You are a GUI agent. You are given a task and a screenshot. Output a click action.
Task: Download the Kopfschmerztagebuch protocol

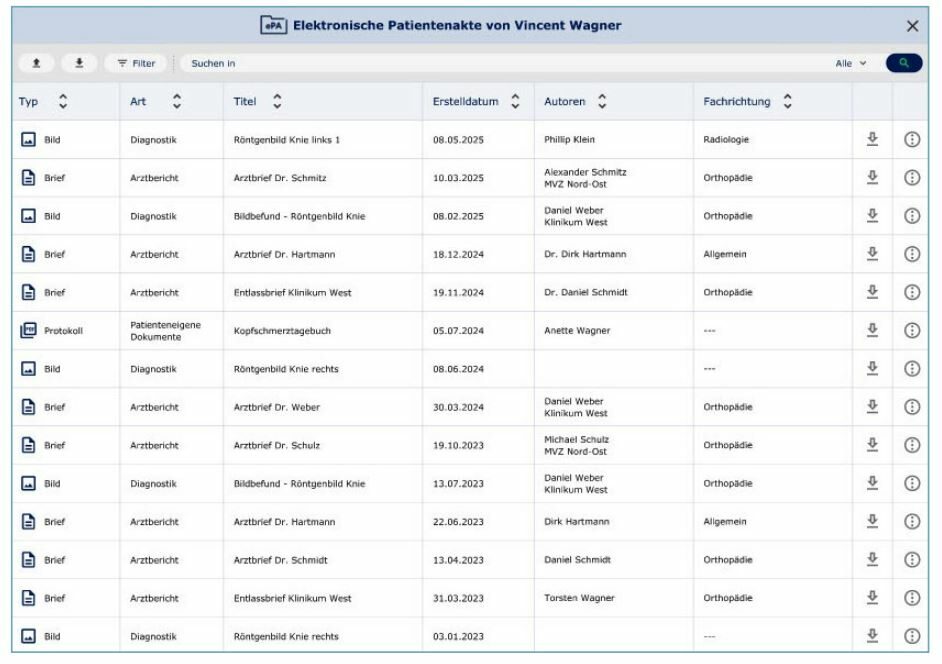coord(872,330)
